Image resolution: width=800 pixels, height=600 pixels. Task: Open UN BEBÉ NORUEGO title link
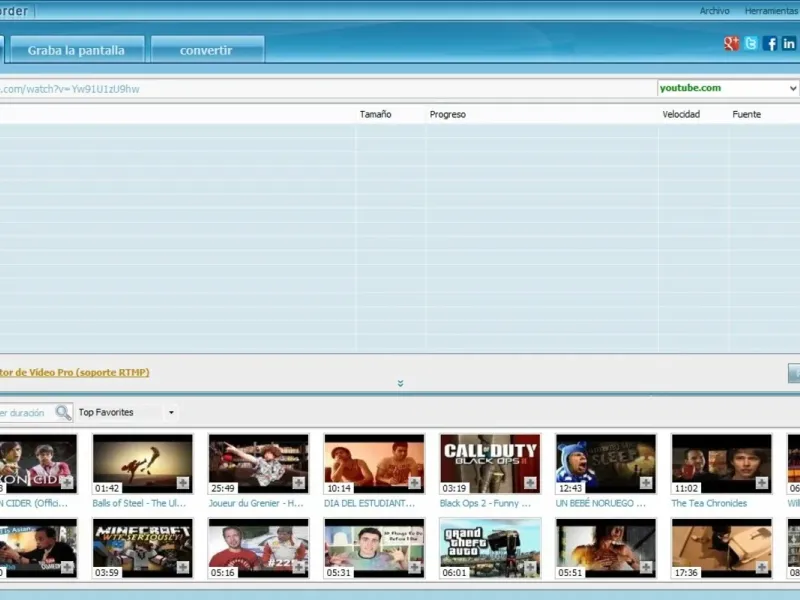pyautogui.click(x=601, y=503)
